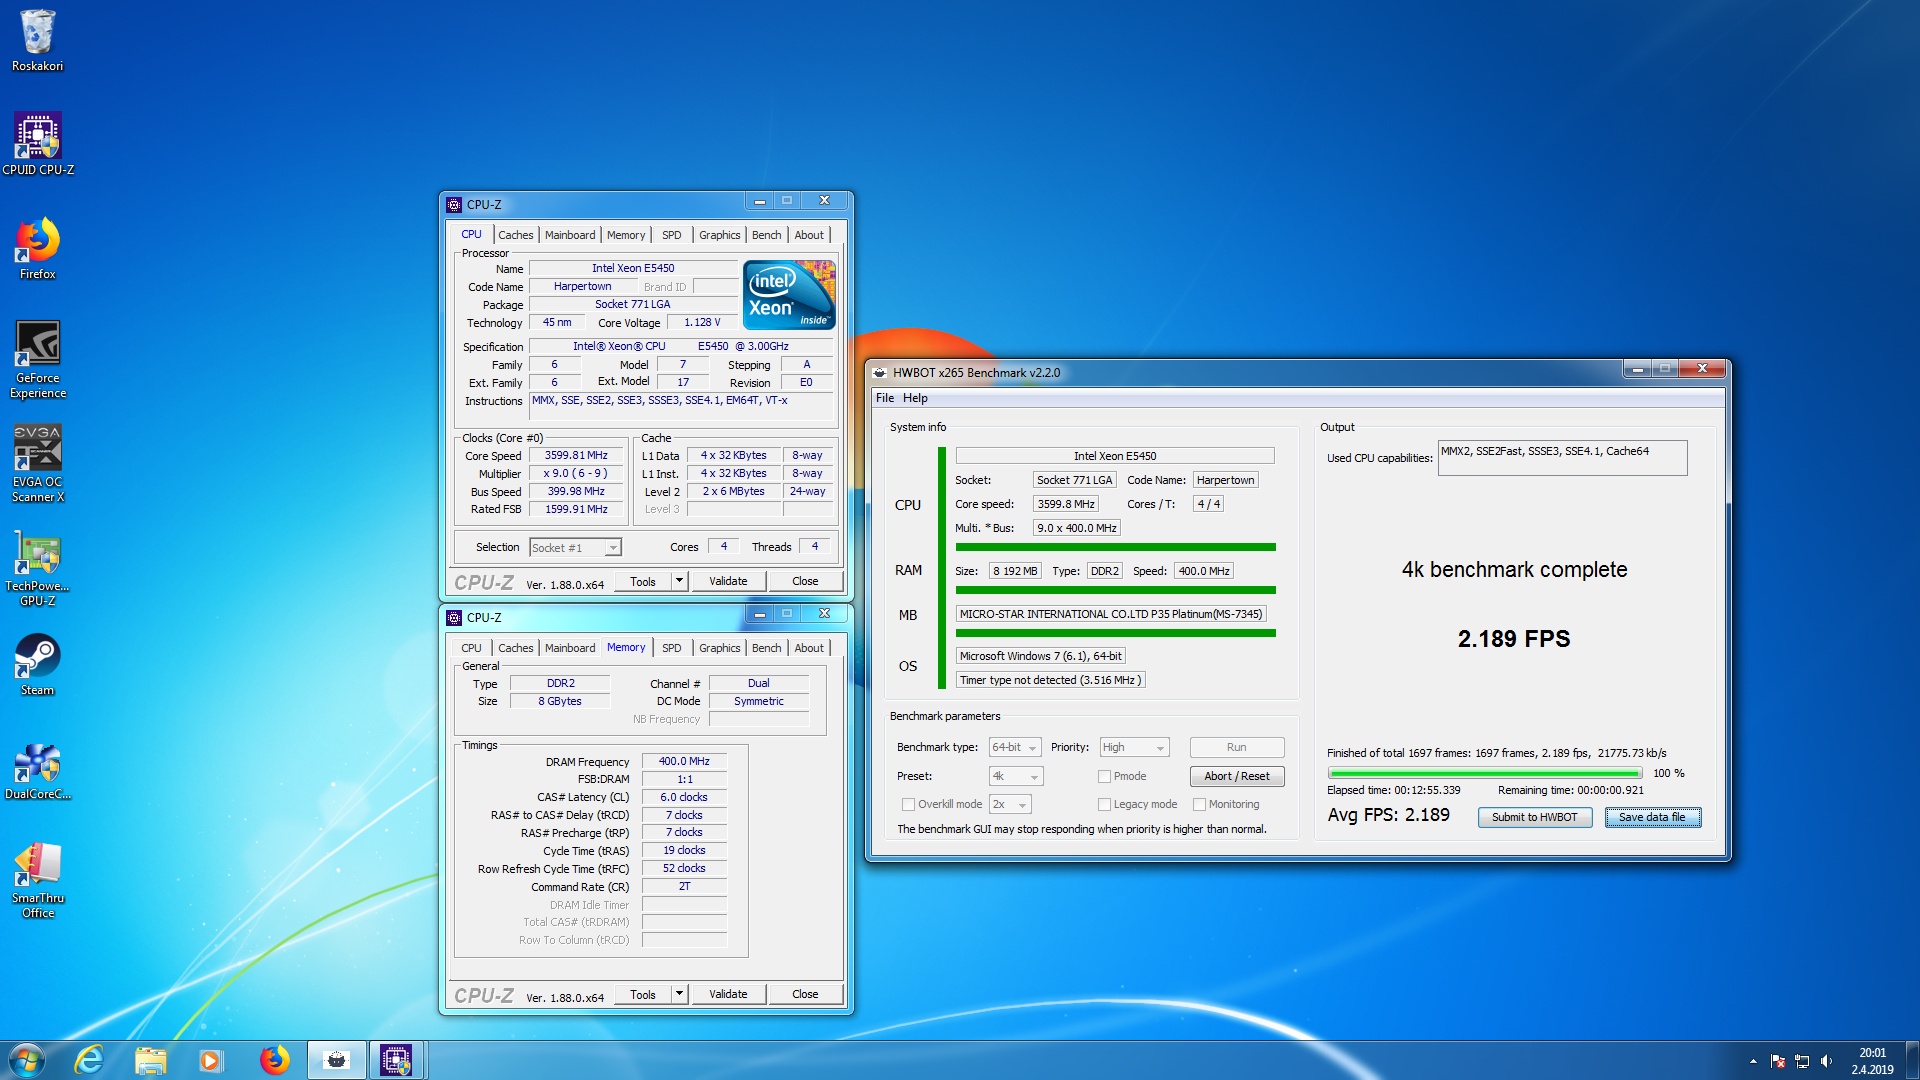
Task: Click the top CPU-Z window title icon
Action: pos(454,204)
